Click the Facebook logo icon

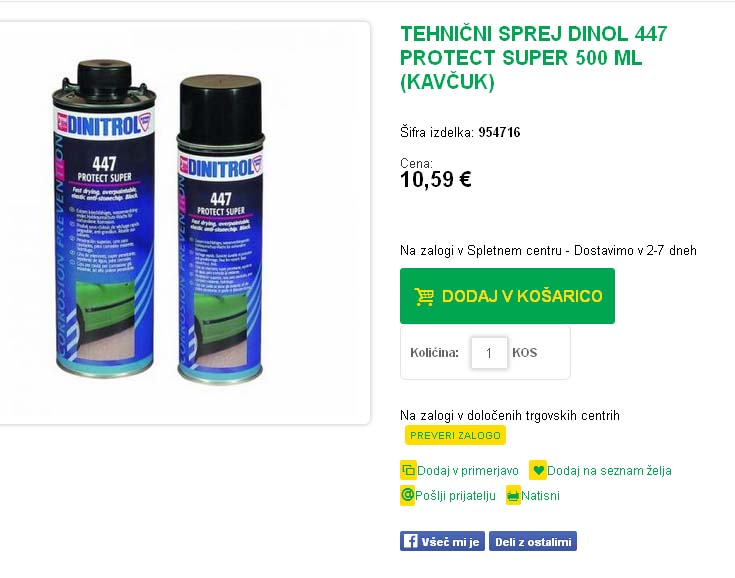[x=410, y=541]
